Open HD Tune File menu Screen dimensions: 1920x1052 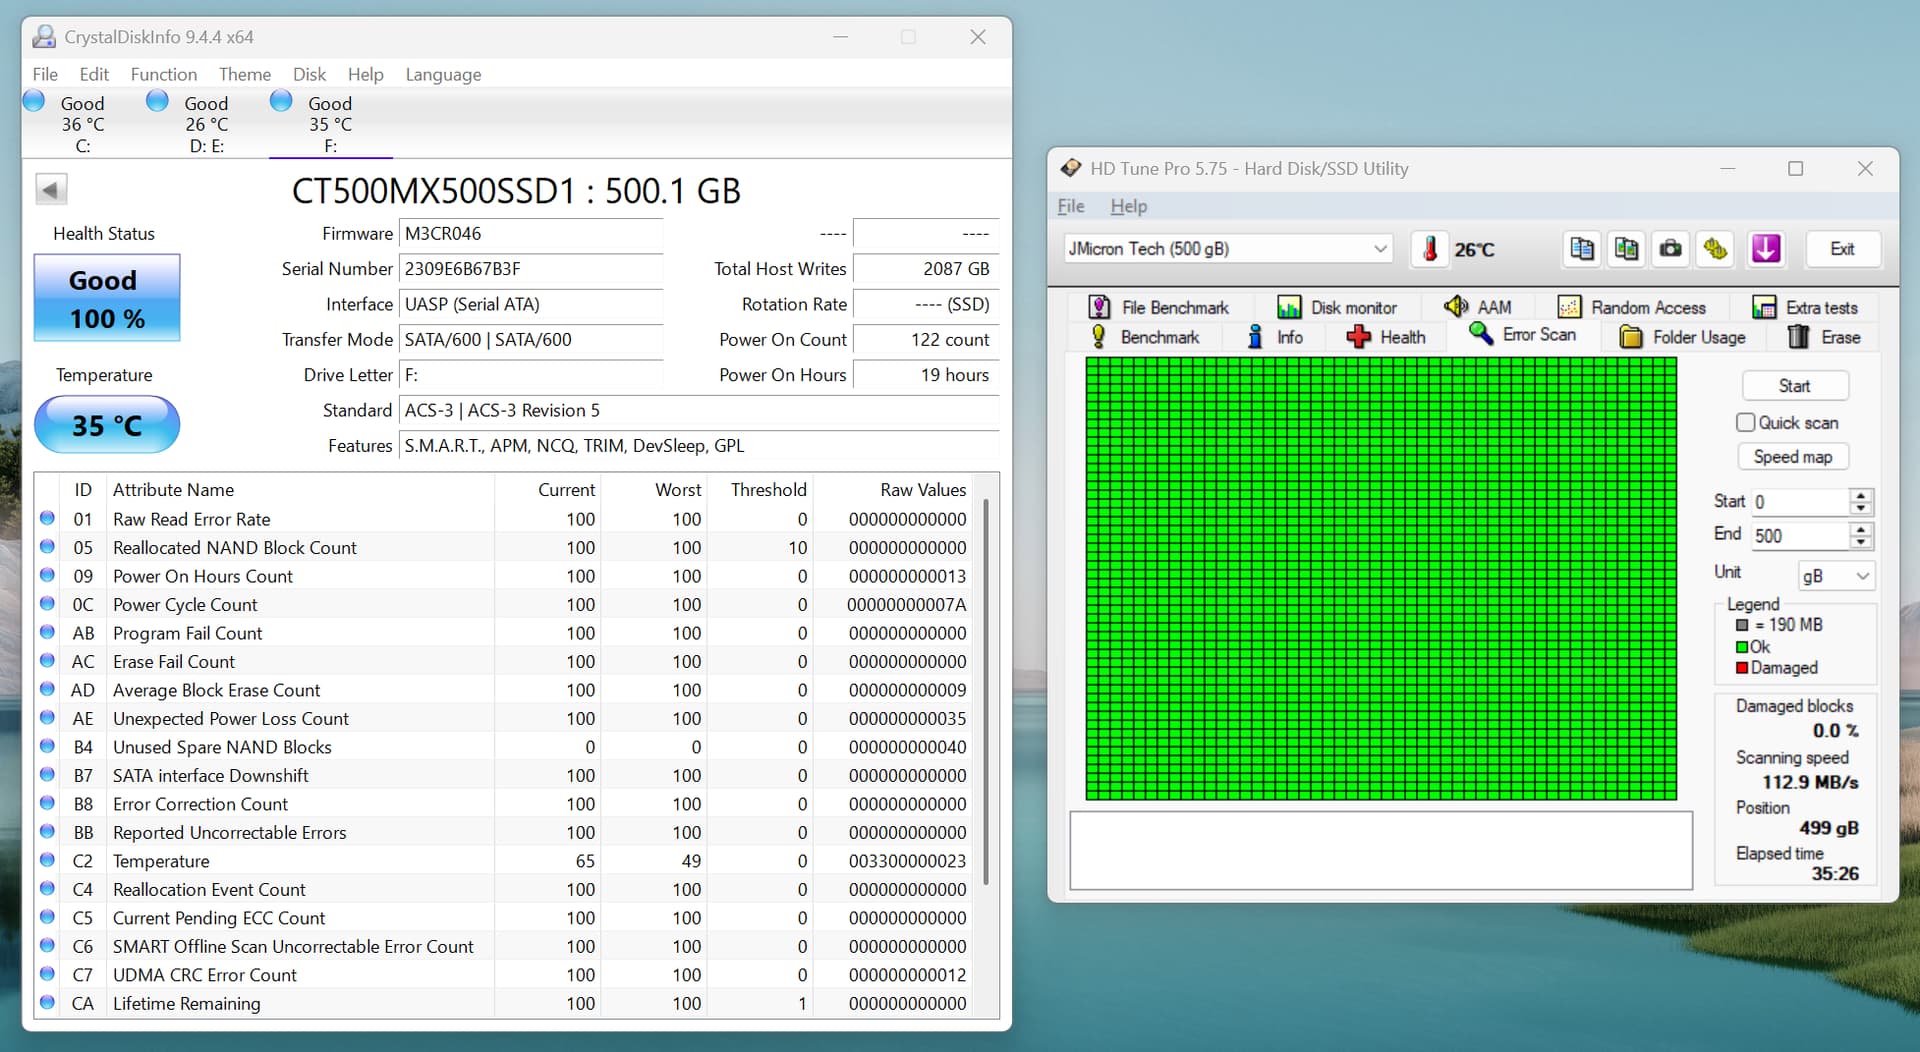click(1071, 206)
